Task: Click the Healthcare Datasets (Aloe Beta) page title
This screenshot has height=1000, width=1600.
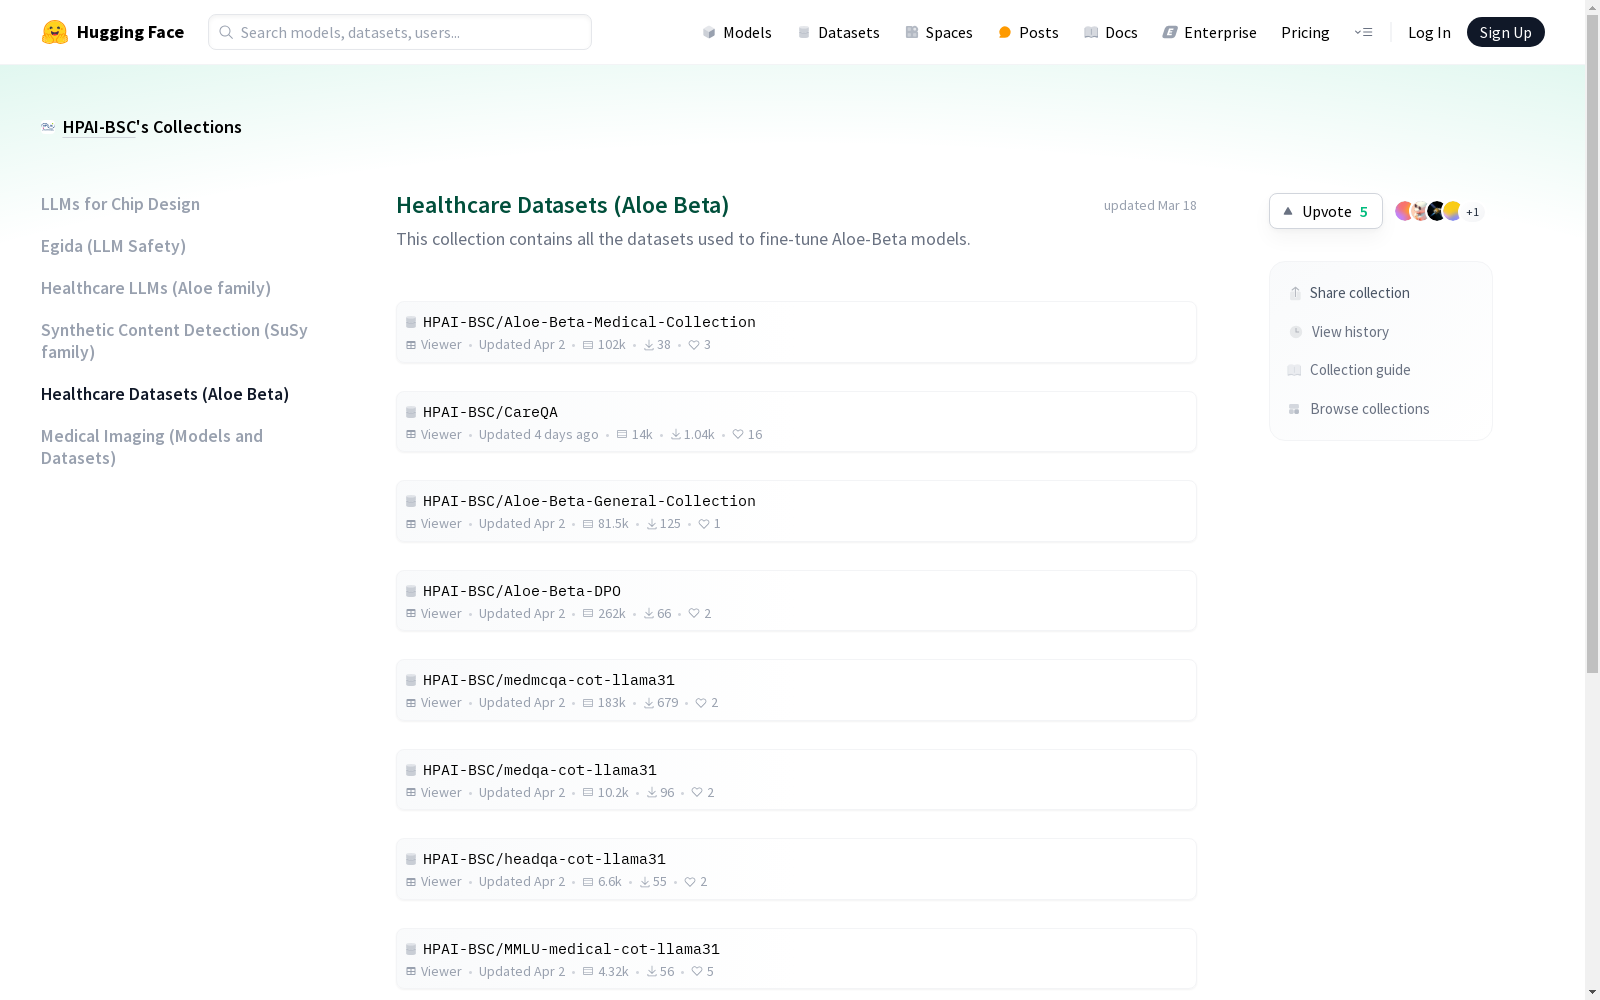Action: [x=562, y=205]
